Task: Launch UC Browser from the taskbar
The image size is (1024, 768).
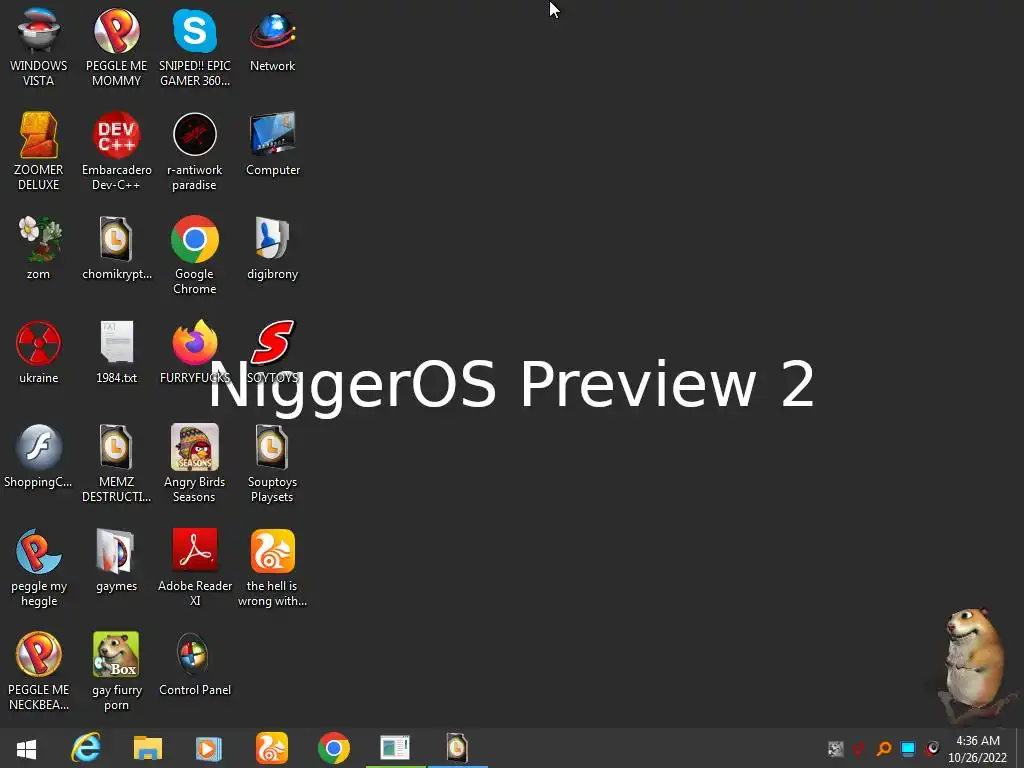Action: click(272, 748)
